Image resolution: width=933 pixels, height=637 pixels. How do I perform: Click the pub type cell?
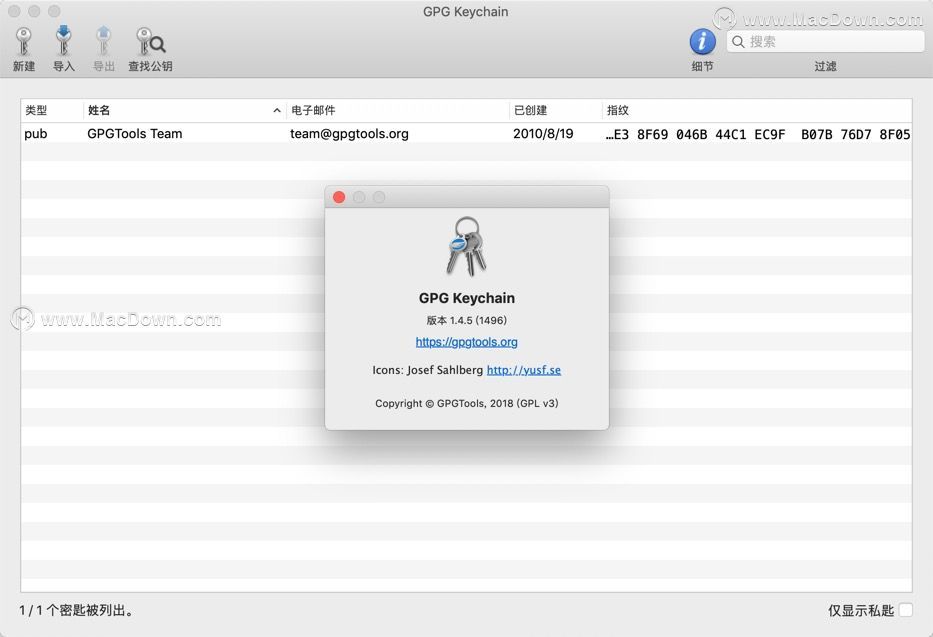[x=36, y=134]
